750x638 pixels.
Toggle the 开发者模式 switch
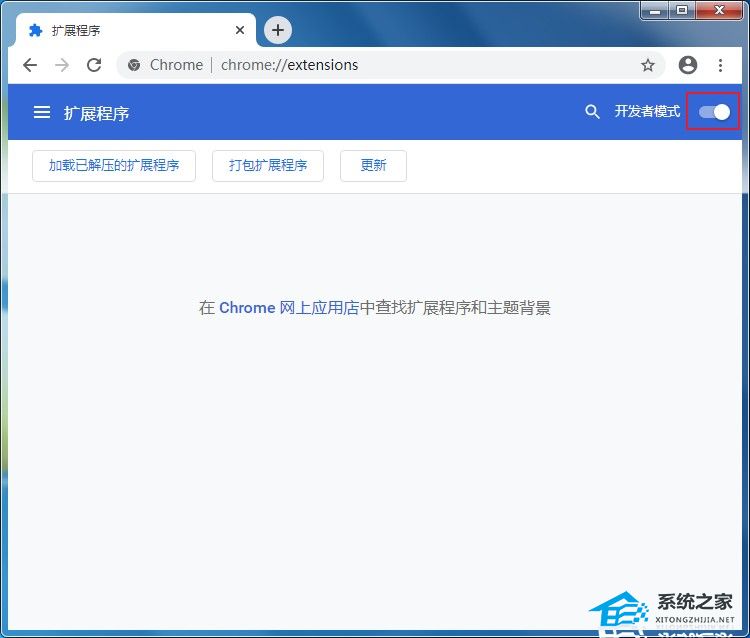[714, 112]
